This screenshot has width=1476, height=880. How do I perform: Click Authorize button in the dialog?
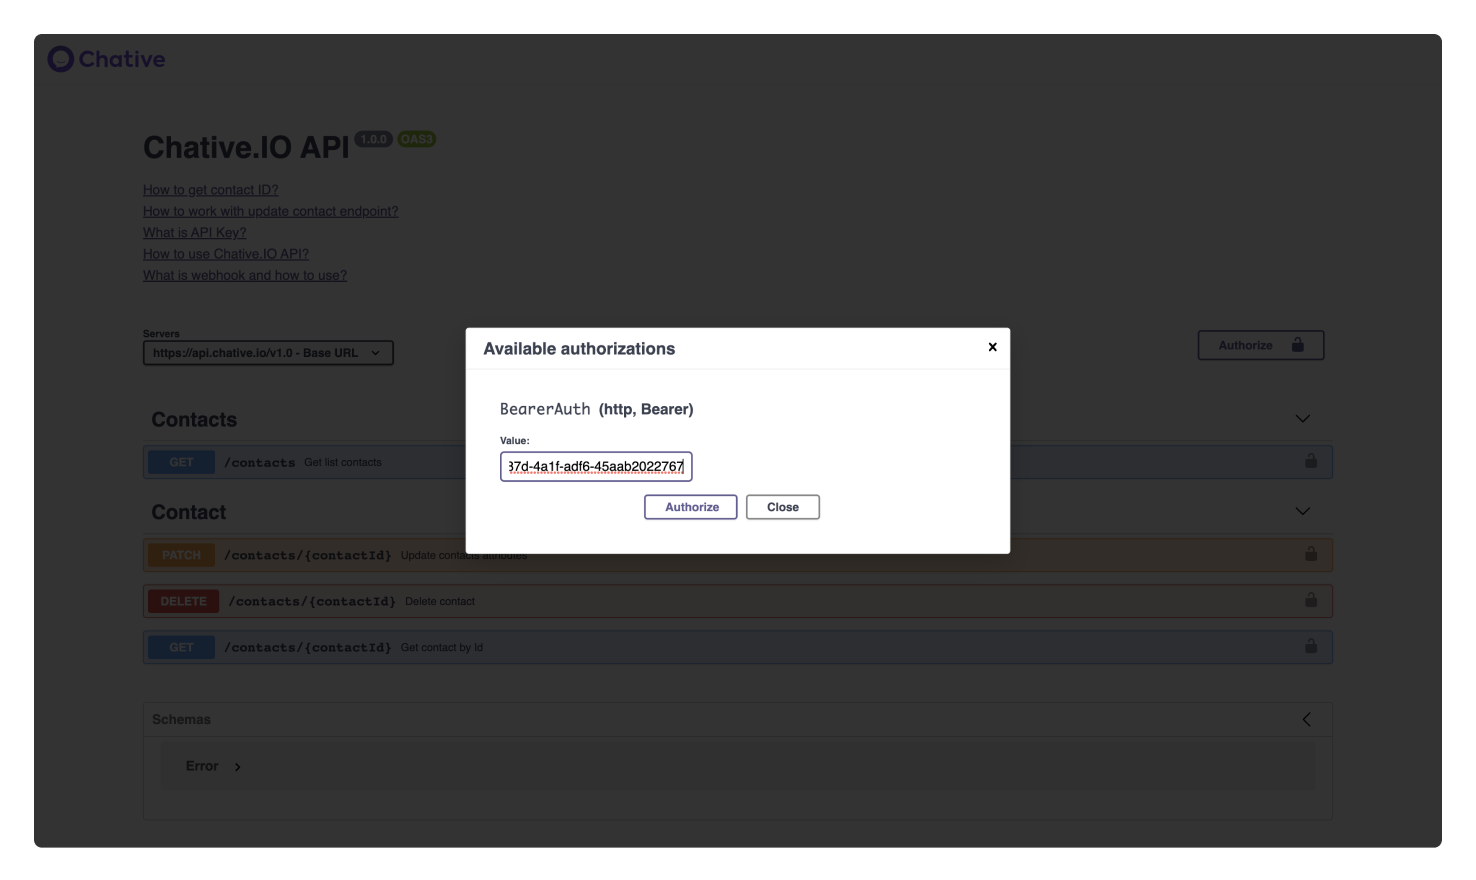point(691,507)
